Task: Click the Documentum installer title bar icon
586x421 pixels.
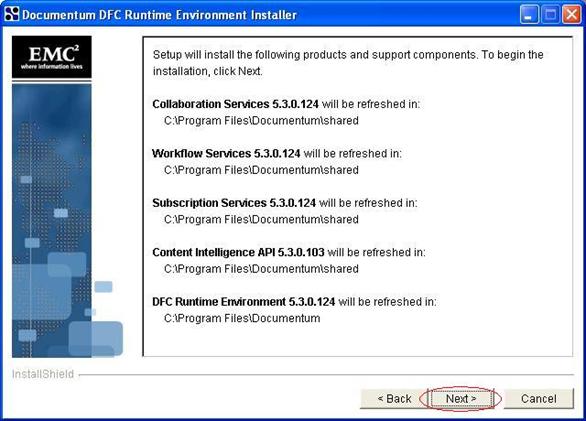Action: pyautogui.click(x=12, y=14)
